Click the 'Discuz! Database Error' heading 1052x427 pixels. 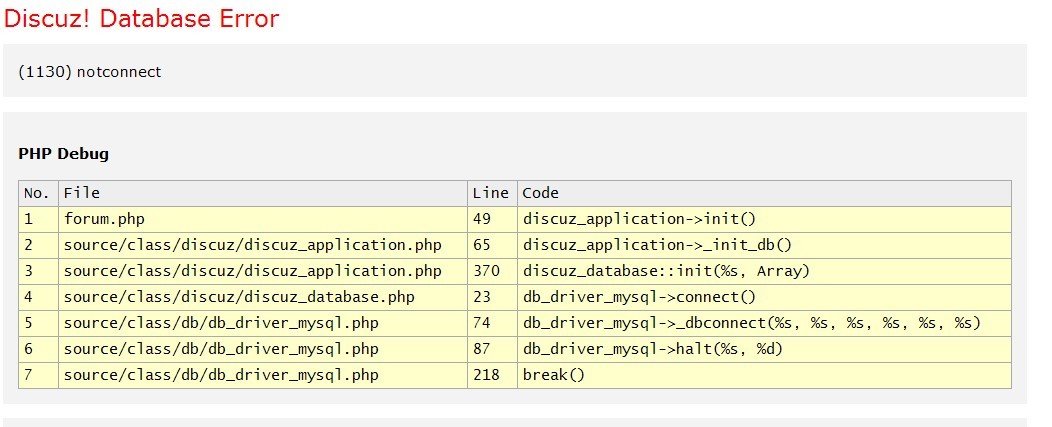click(141, 19)
